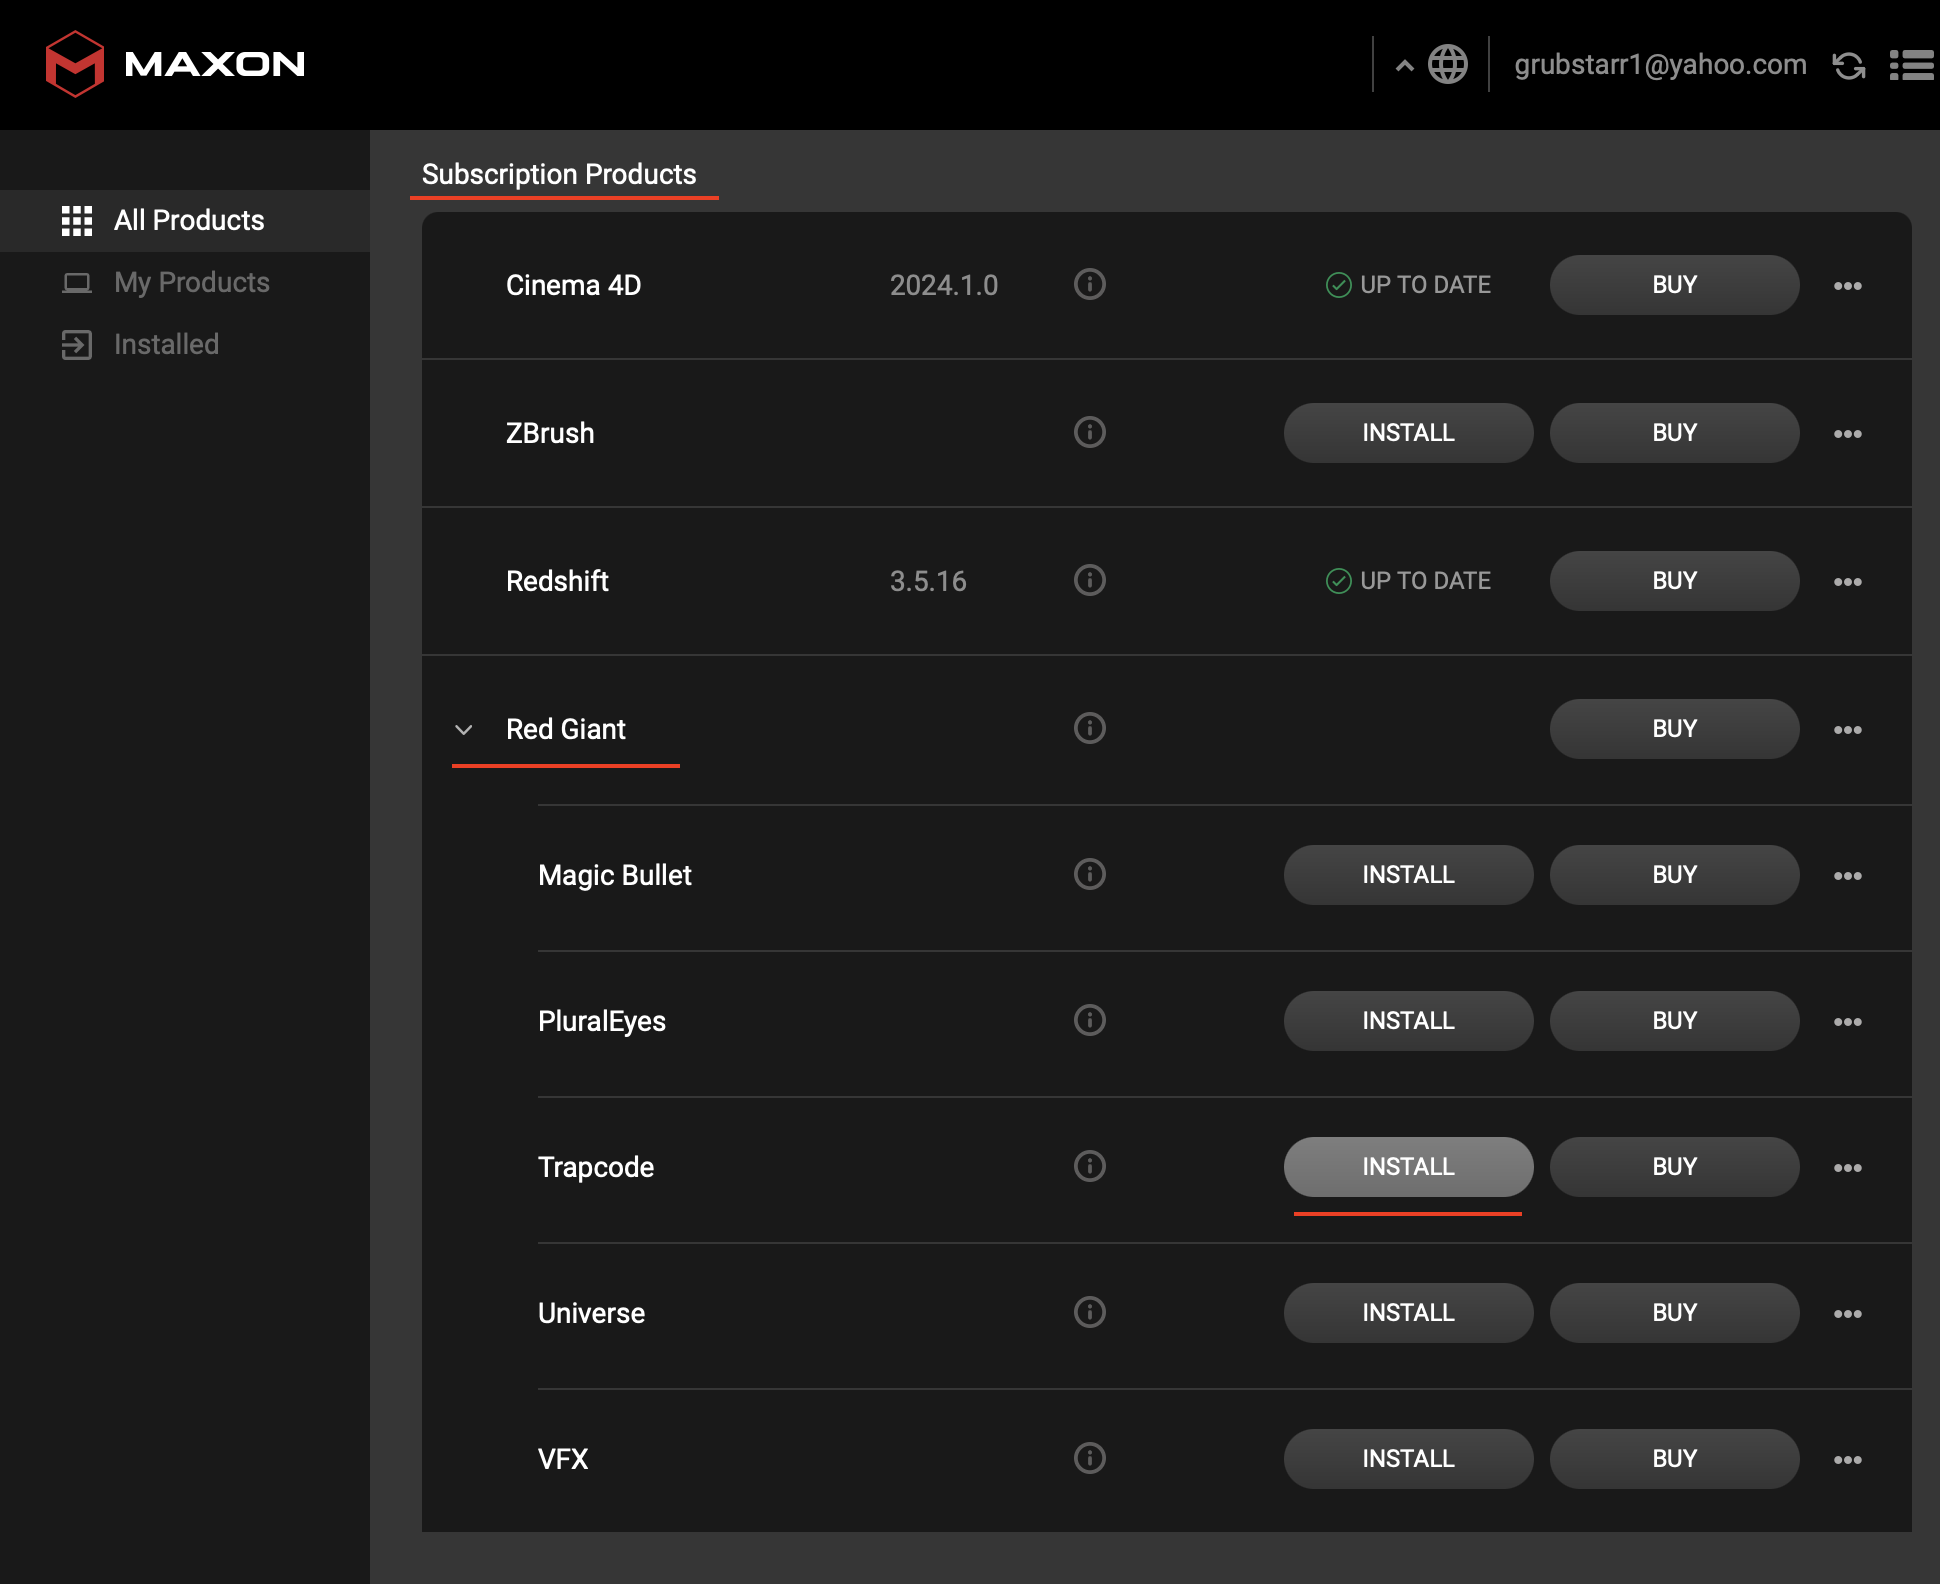Screen dimensions: 1940x1584
Task: Click Buy for Trapcode
Action: click(1674, 1167)
